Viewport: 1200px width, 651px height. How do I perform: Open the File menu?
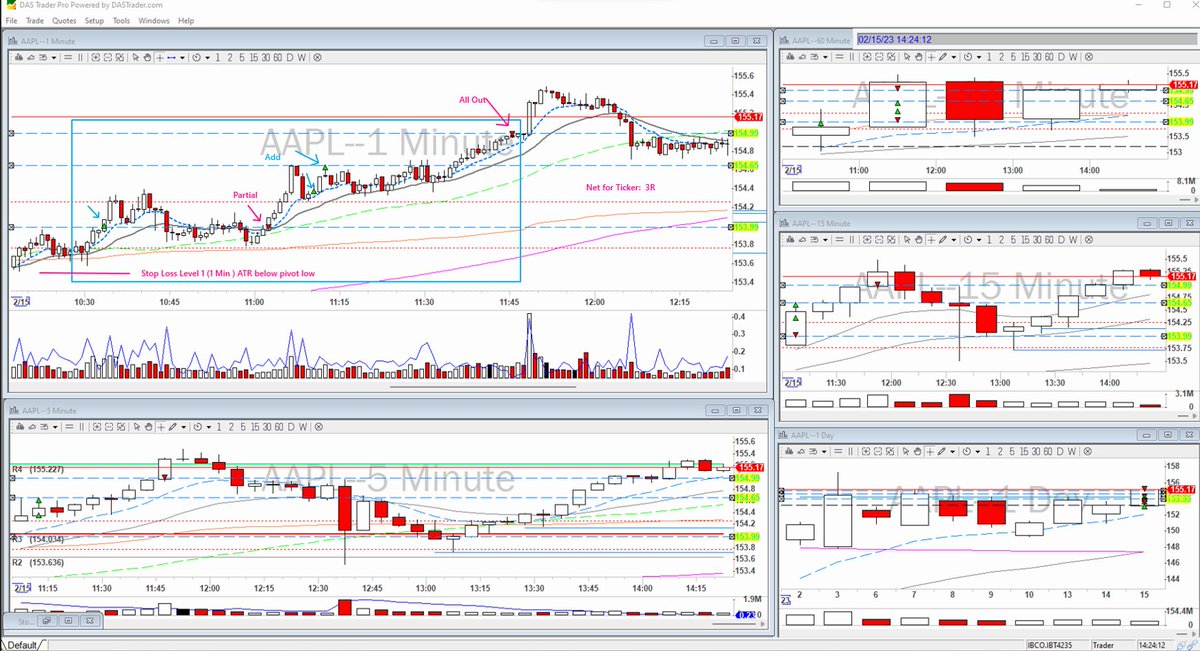click(11, 20)
